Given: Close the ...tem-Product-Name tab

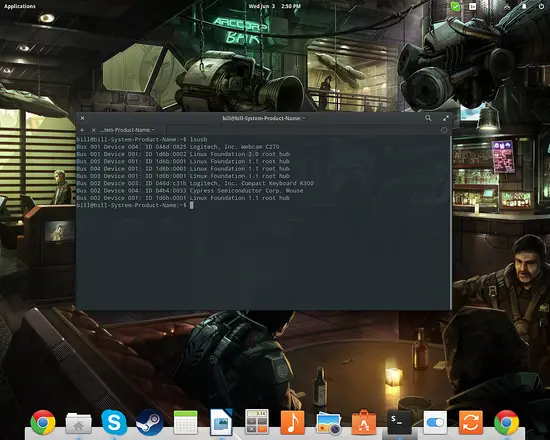Looking at the screenshot, I should pyautogui.click(x=94, y=130).
